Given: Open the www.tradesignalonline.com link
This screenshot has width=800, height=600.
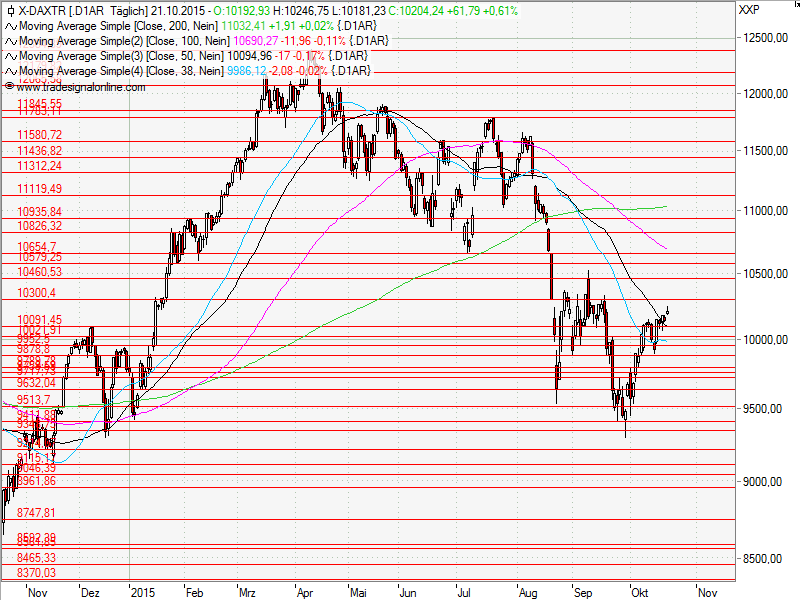Looking at the screenshot, I should 80,87.
